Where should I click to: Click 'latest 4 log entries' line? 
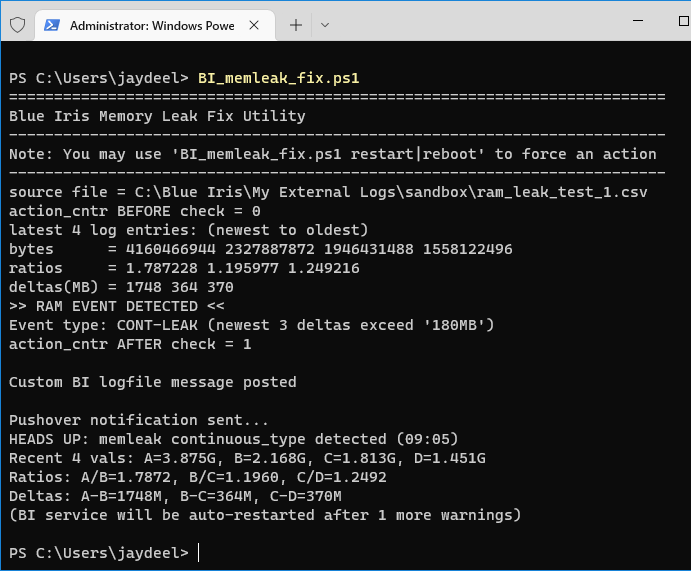[x=189, y=230]
